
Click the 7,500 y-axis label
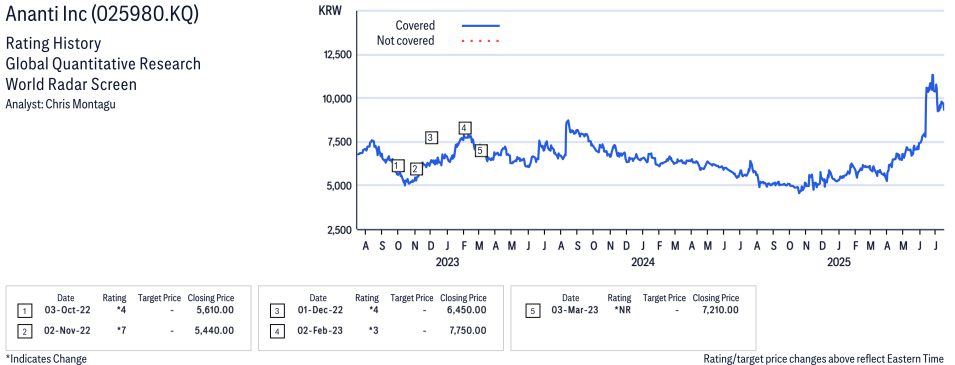[339, 142]
